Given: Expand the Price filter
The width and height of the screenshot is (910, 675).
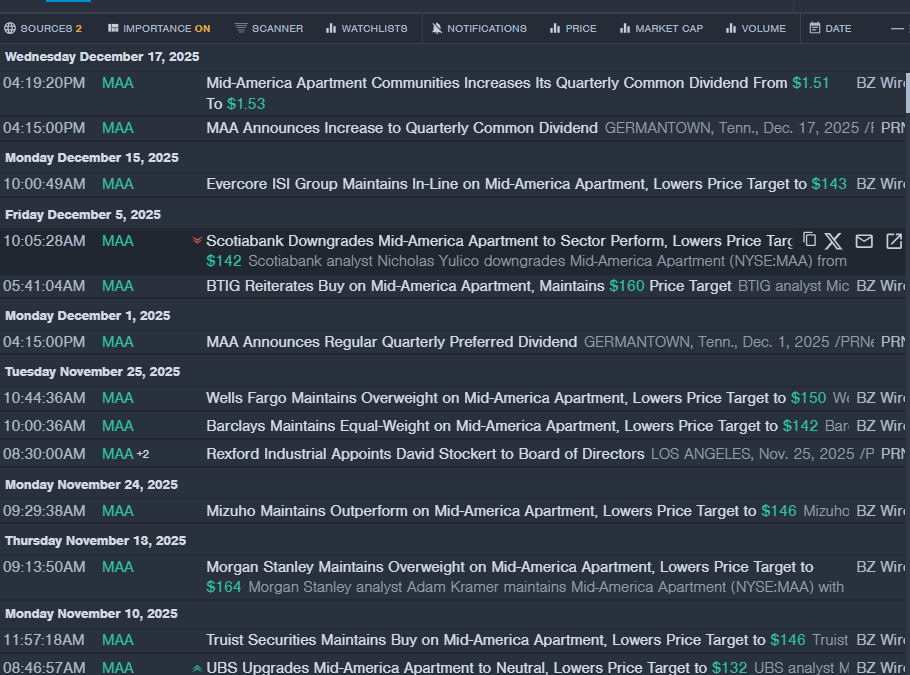Looking at the screenshot, I should tap(572, 28).
